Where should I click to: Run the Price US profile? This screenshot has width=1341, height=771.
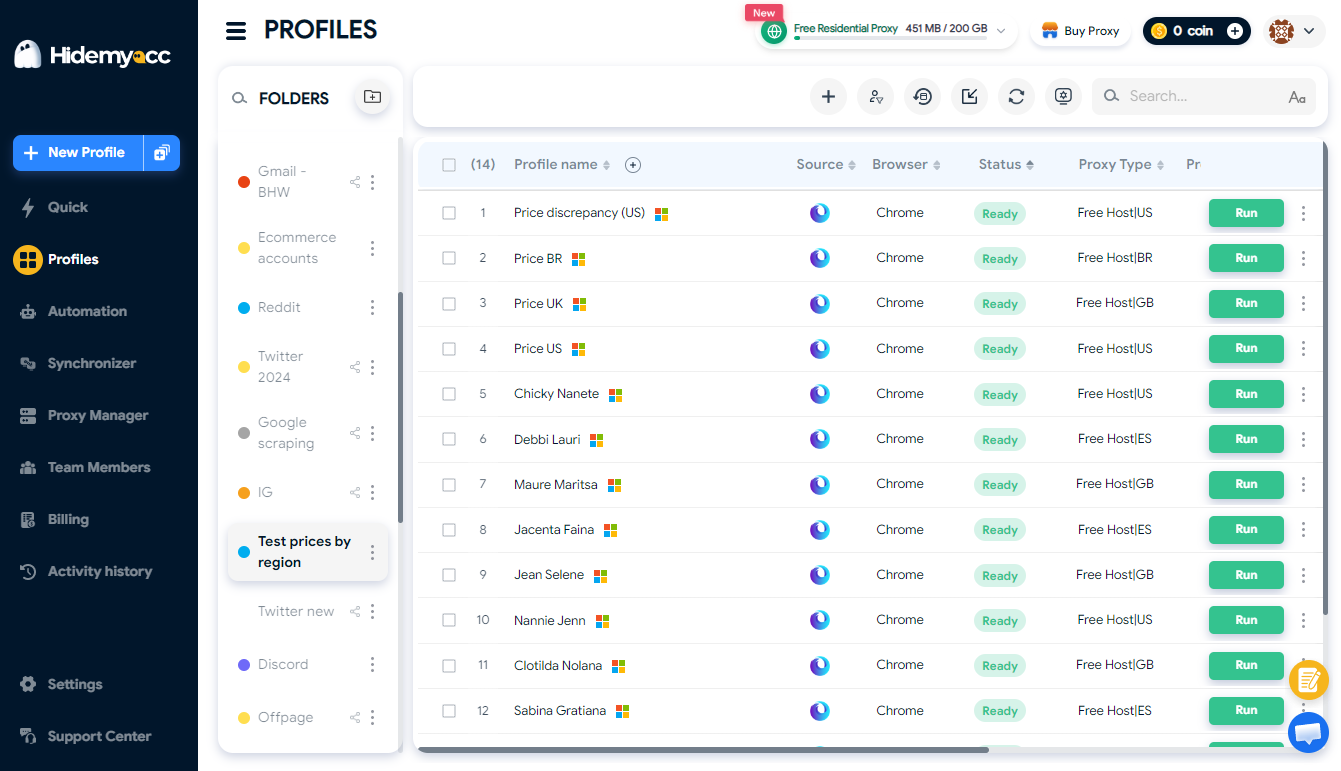(x=1246, y=348)
